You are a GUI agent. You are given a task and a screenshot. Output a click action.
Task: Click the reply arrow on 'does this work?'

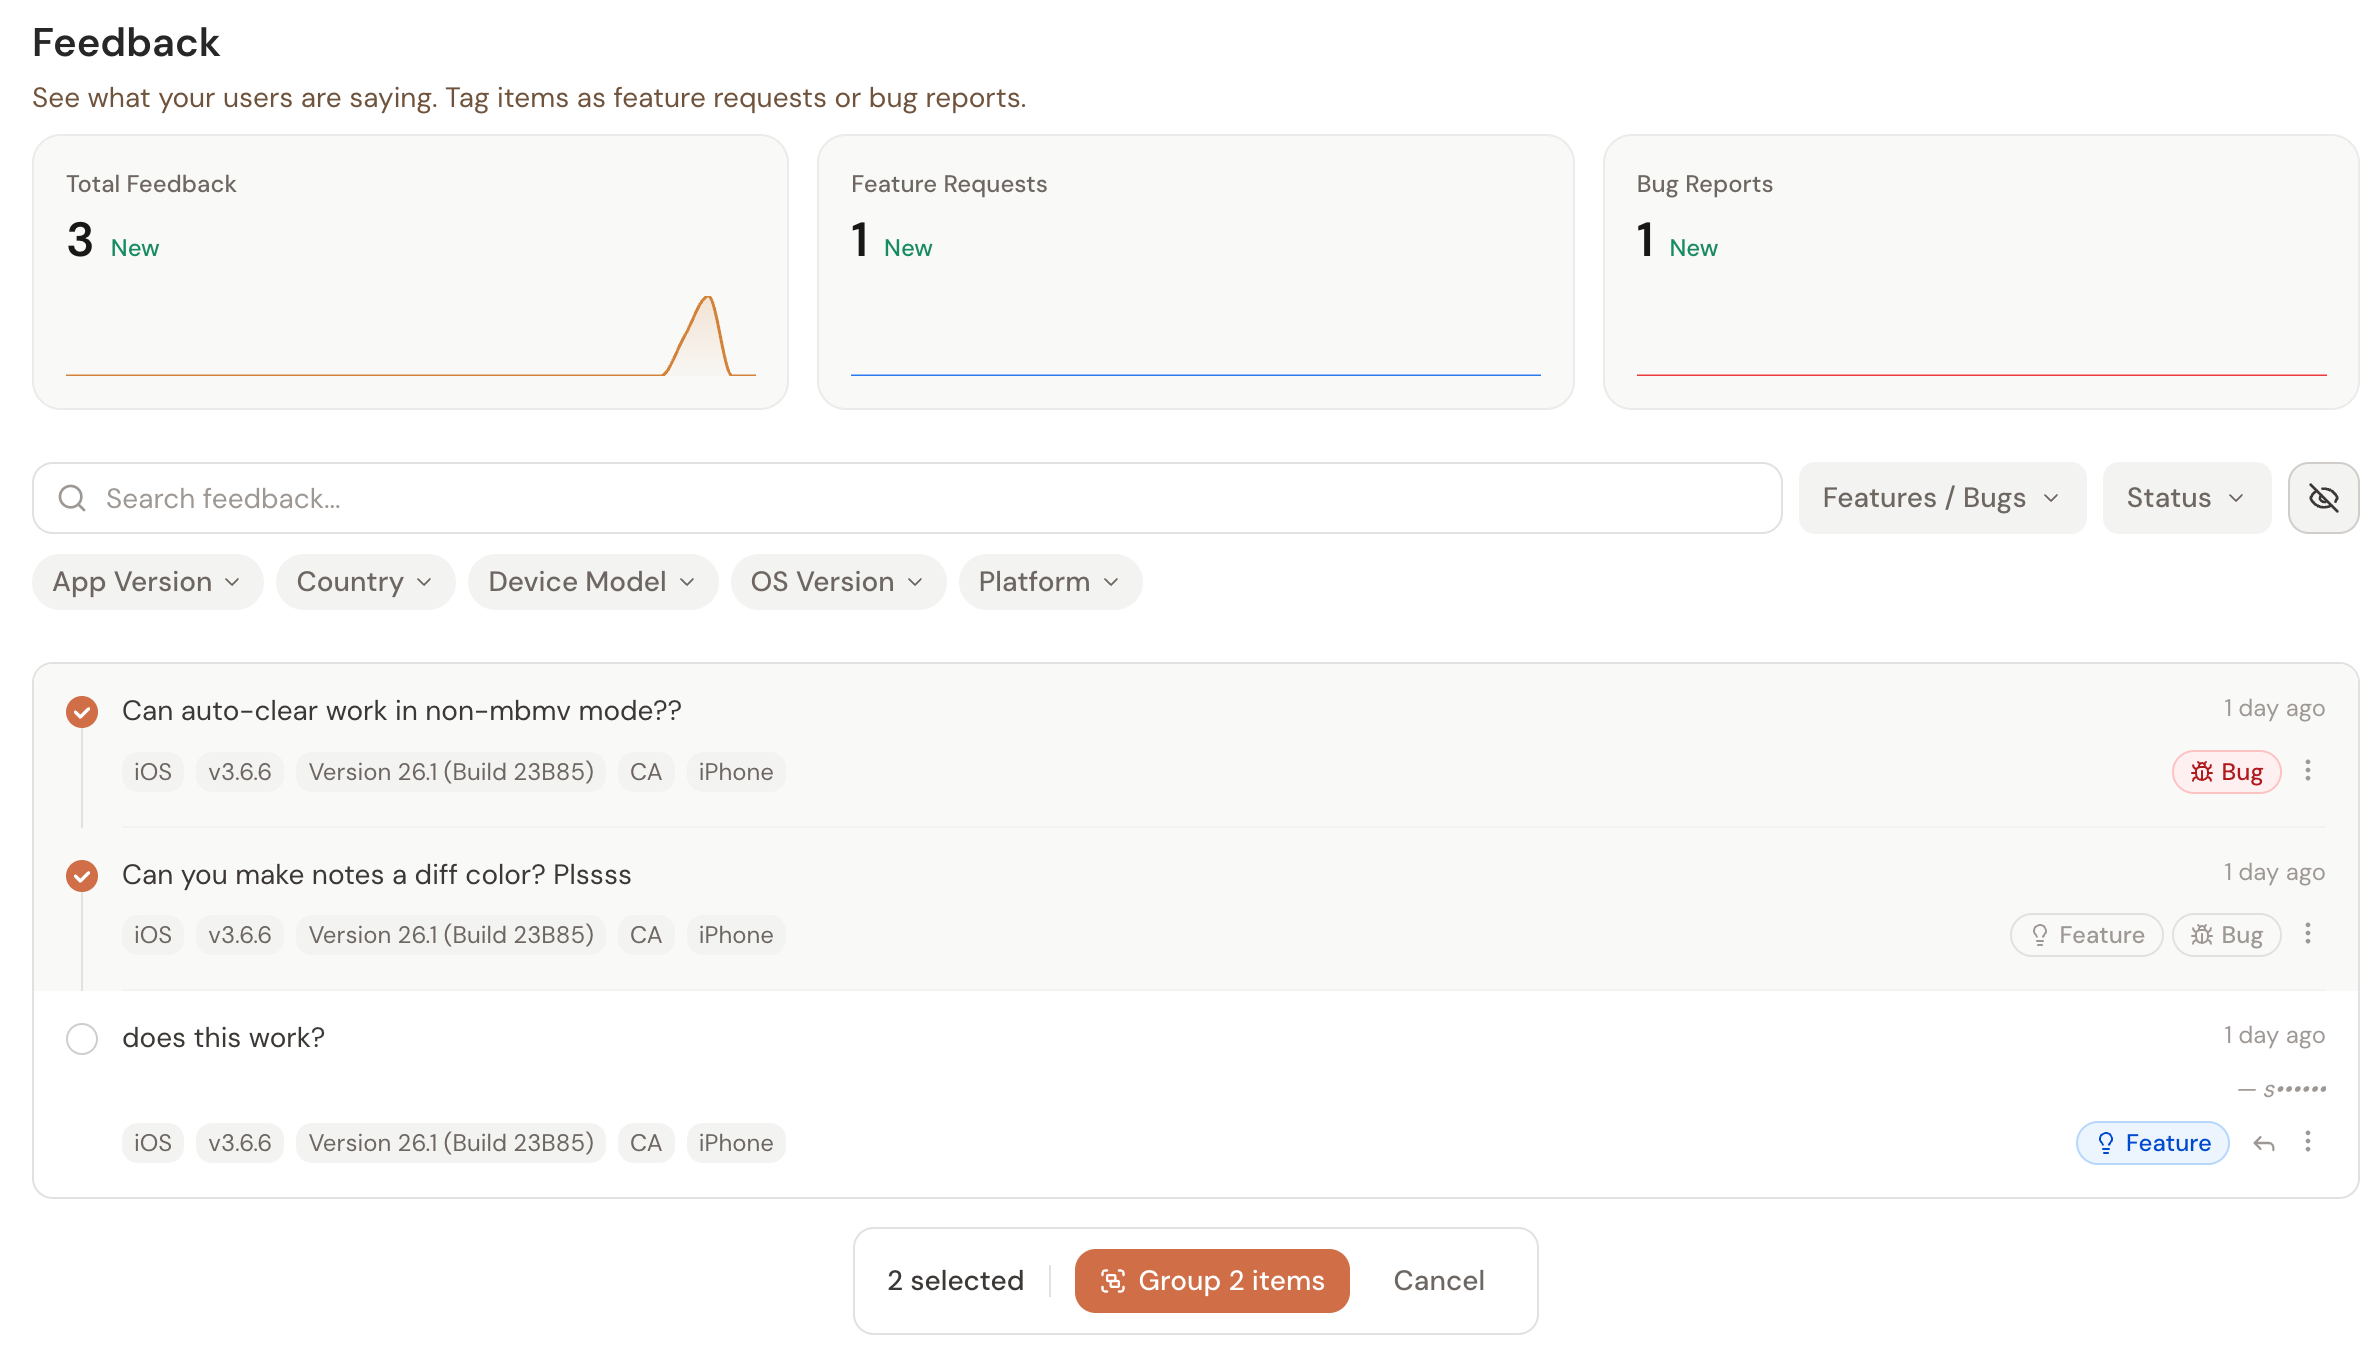pyautogui.click(x=2264, y=1142)
